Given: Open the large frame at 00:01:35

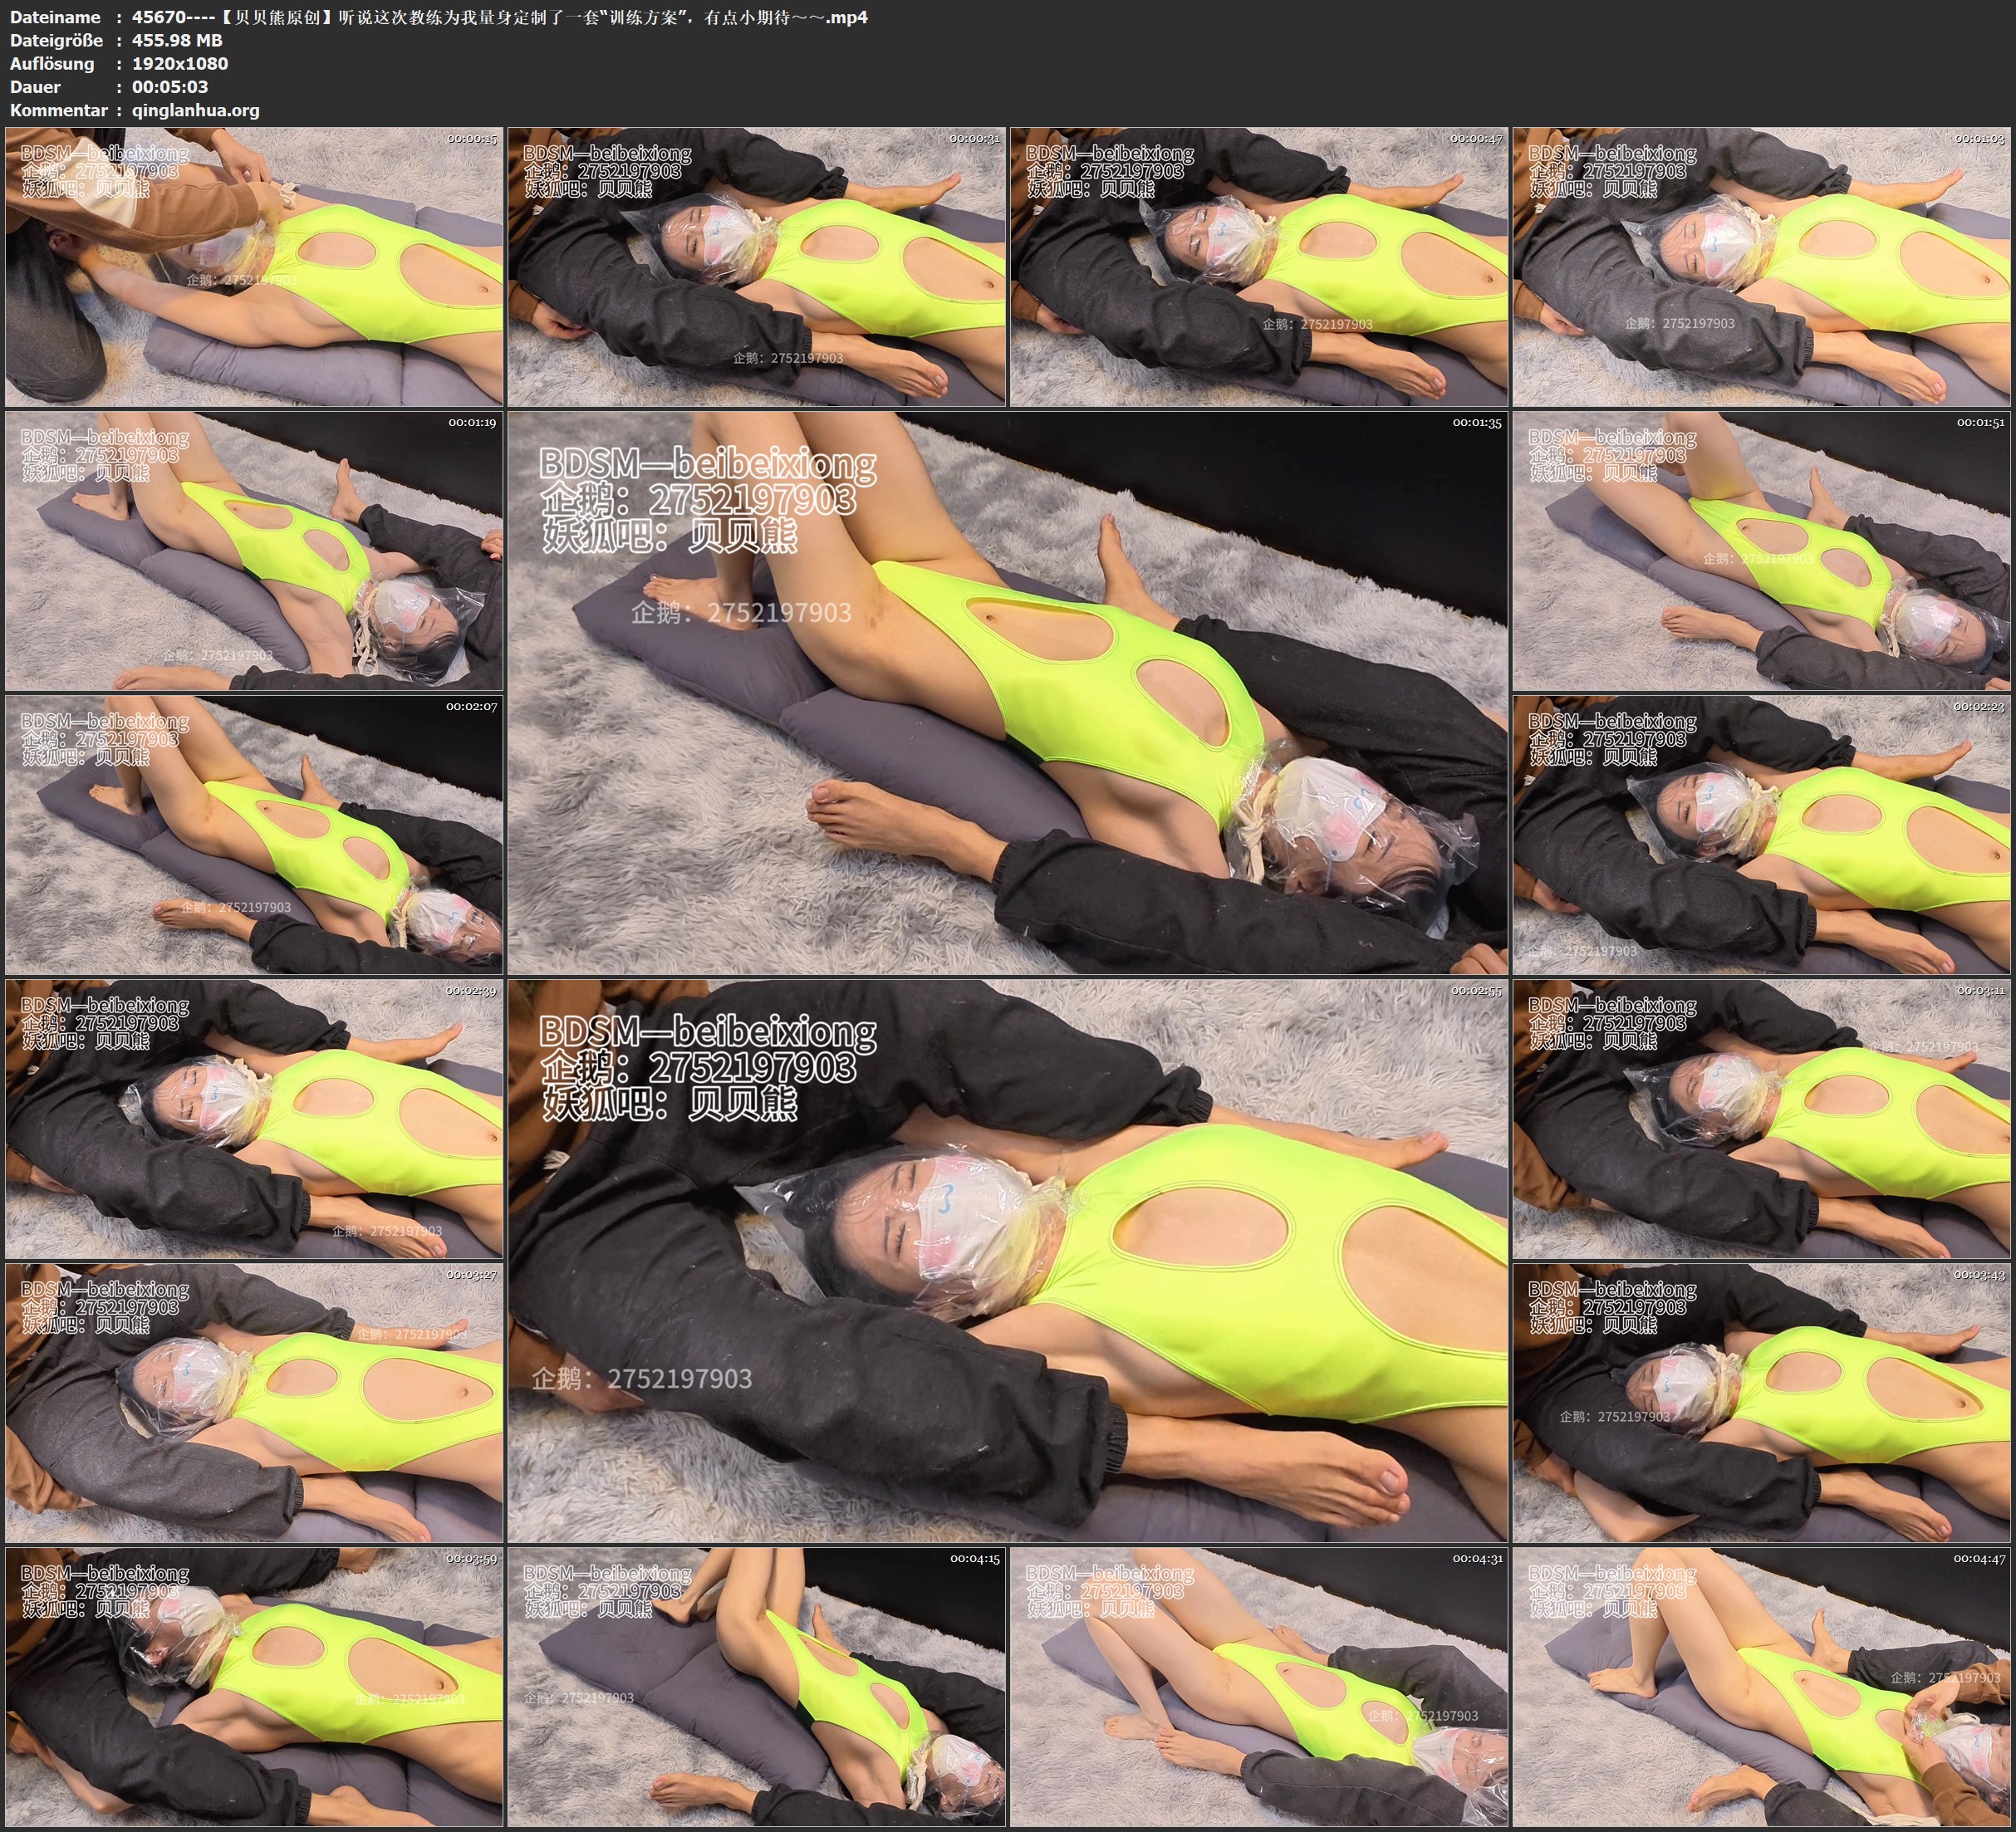Looking at the screenshot, I should (x=1007, y=693).
